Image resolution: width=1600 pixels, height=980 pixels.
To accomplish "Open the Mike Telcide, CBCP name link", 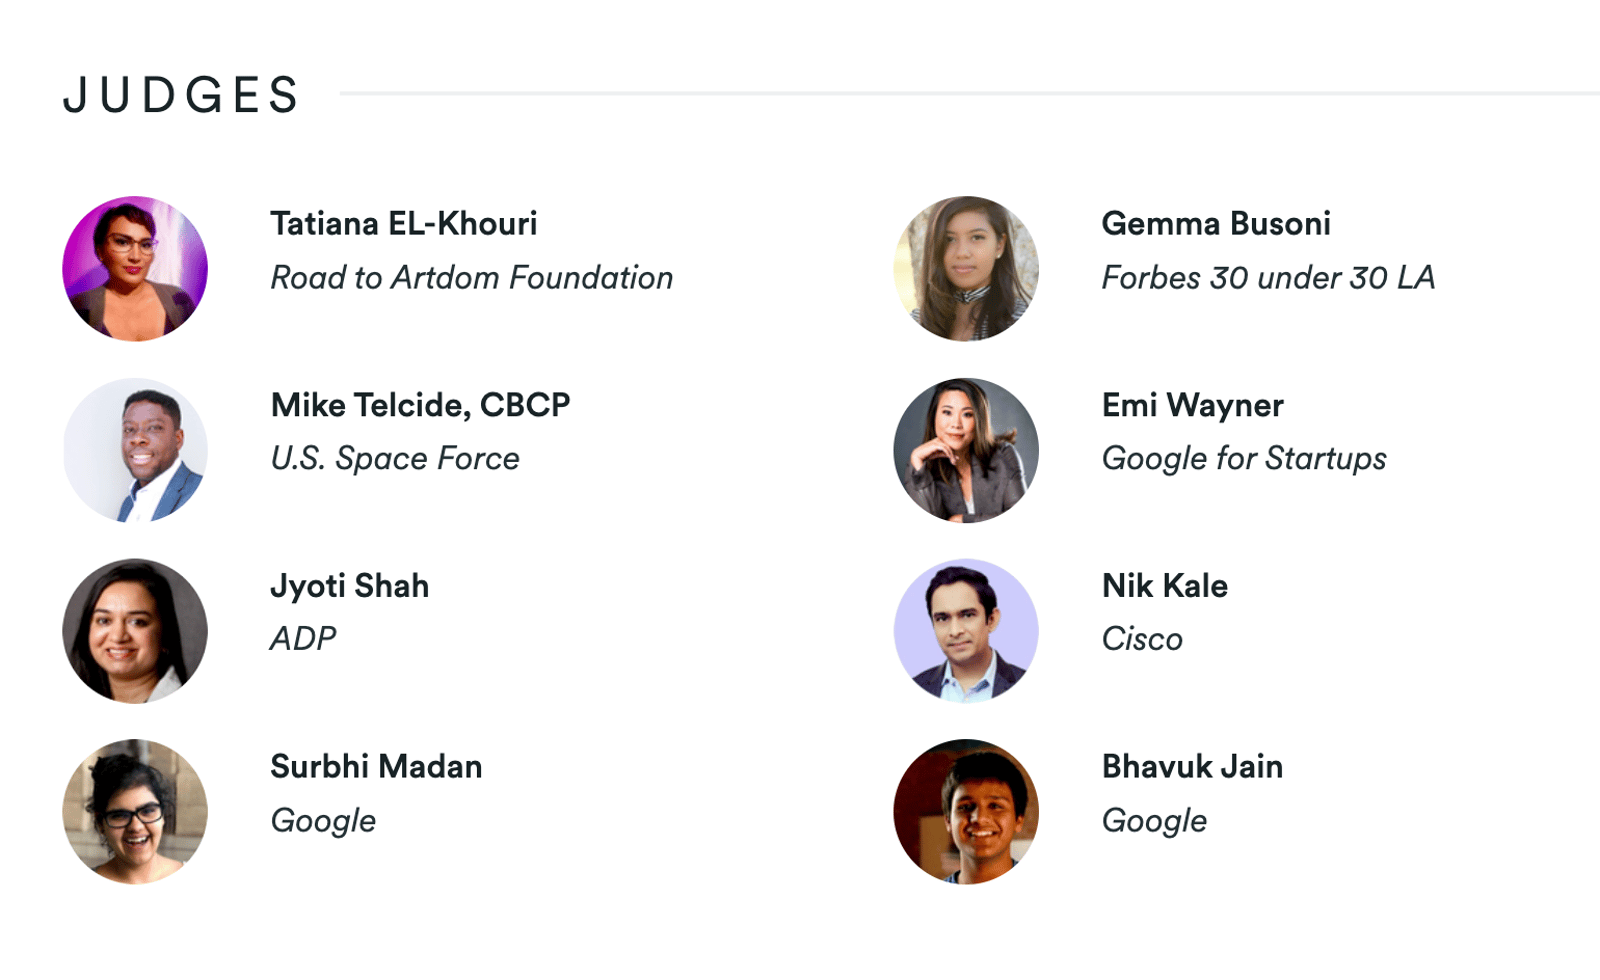I will tap(420, 405).
